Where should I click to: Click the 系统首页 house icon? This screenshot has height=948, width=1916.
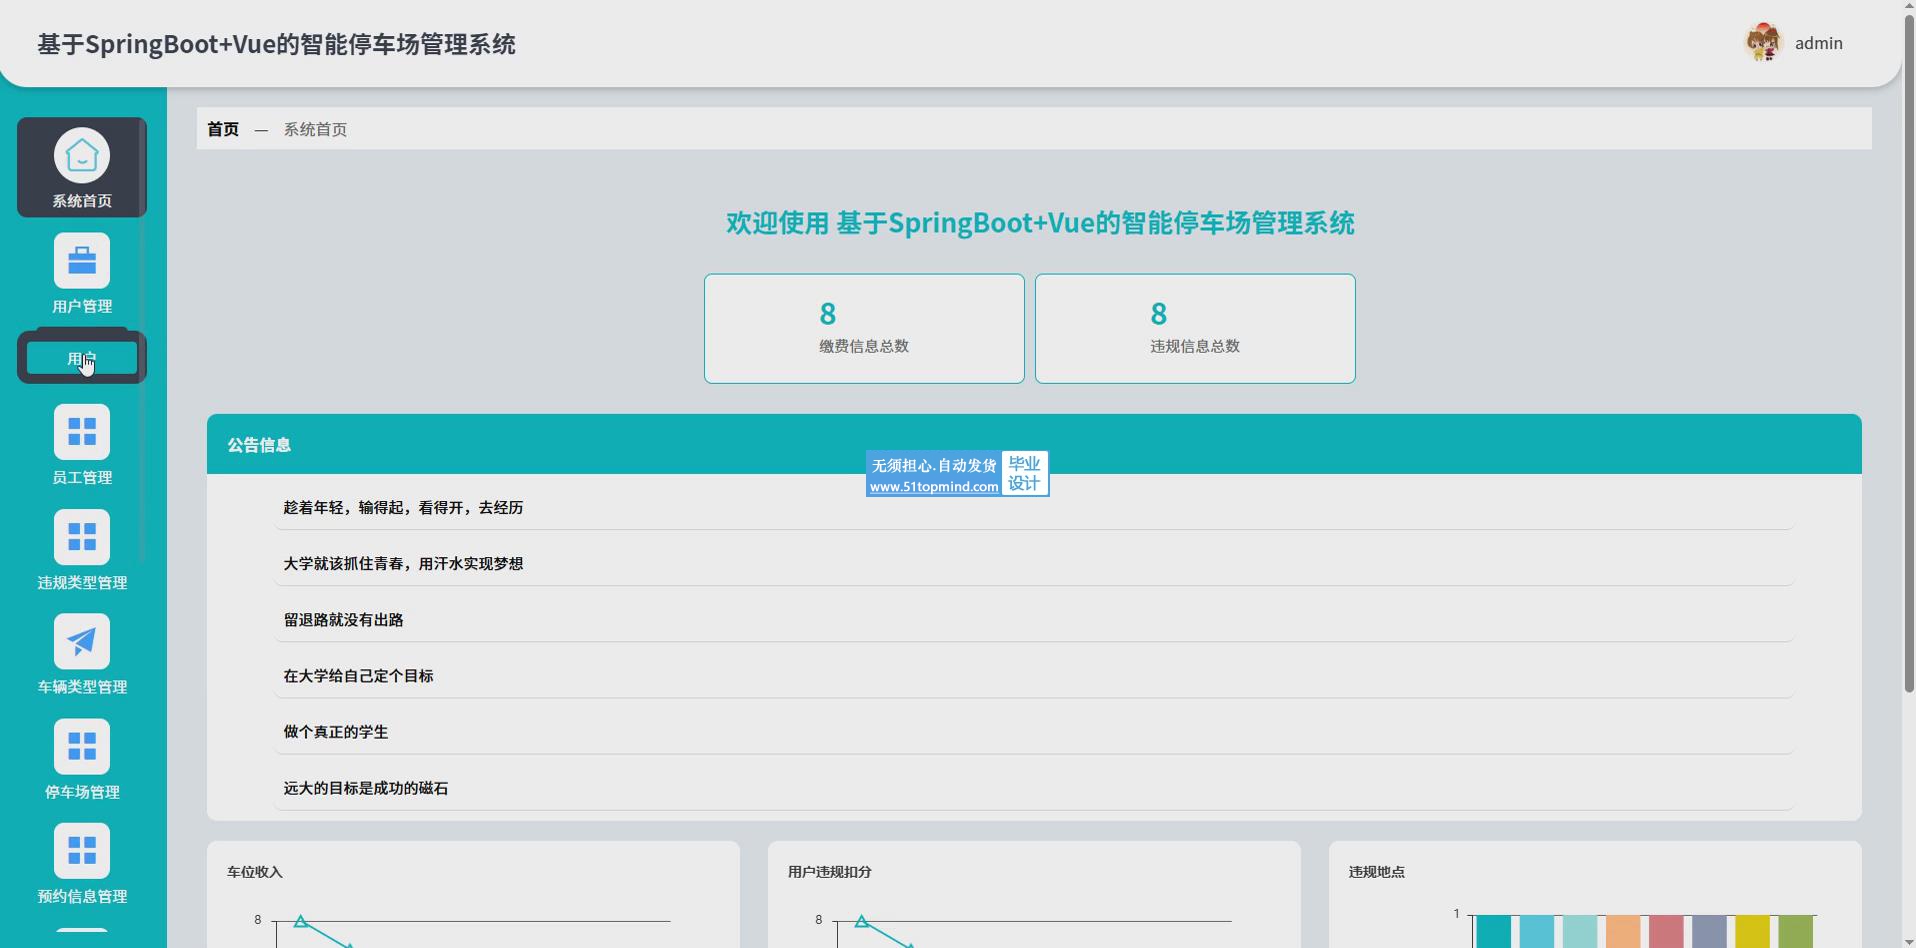coord(82,156)
